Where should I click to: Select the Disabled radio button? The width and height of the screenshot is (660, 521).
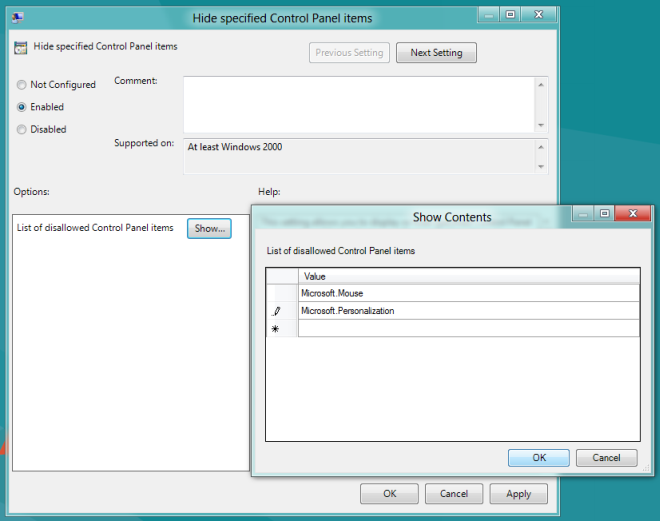point(22,129)
